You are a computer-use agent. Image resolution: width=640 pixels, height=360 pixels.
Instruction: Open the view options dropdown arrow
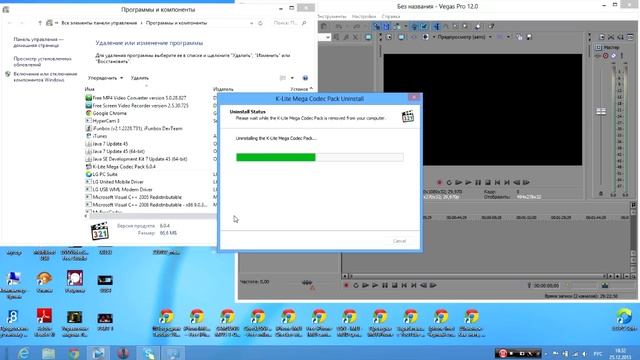[x=292, y=78]
